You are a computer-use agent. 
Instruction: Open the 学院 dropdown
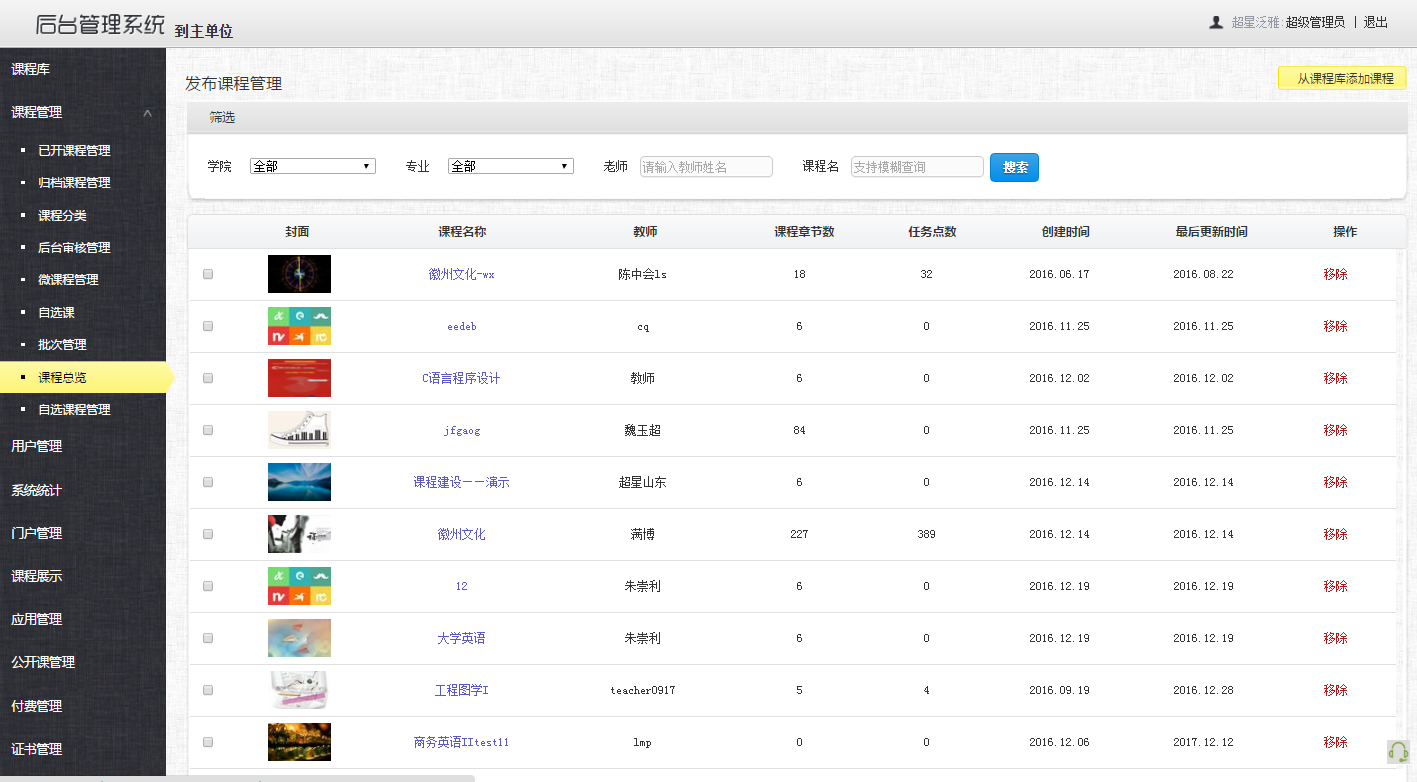click(311, 166)
